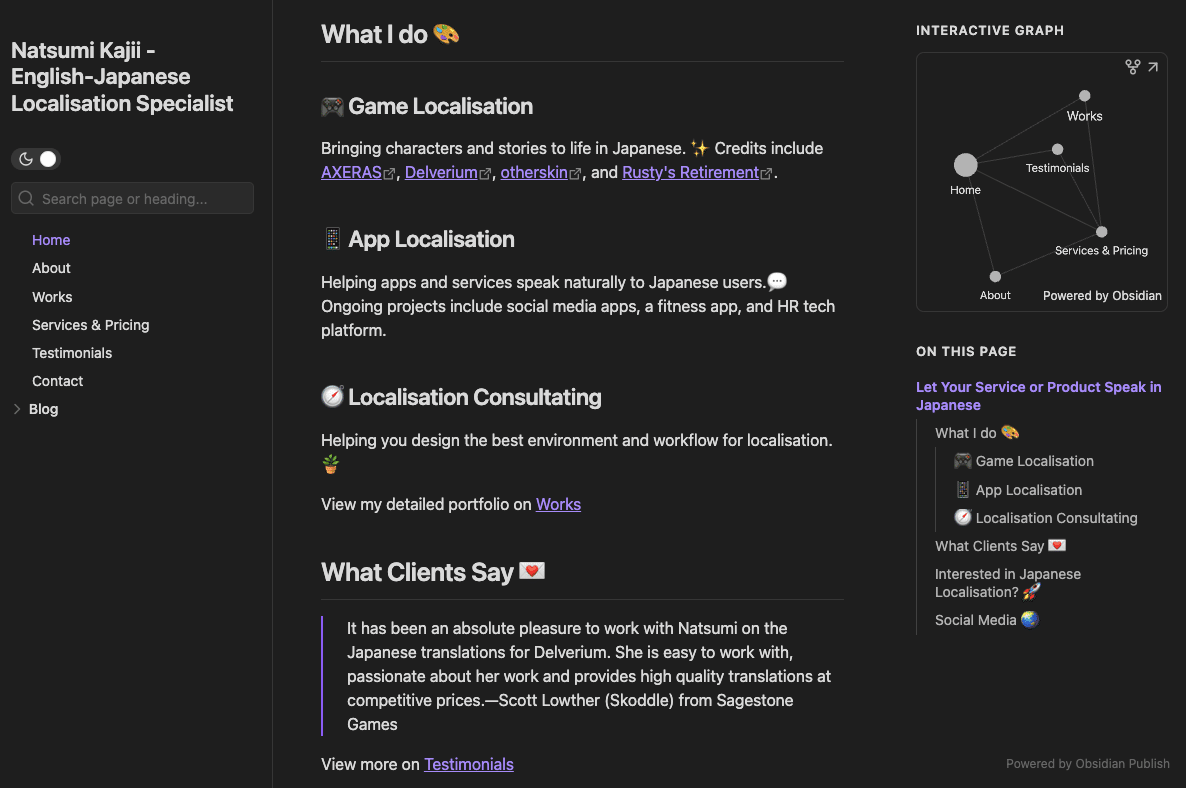Viewport: 1186px width, 788px height.
Task: Open Contact page from sidebar
Action: (57, 381)
